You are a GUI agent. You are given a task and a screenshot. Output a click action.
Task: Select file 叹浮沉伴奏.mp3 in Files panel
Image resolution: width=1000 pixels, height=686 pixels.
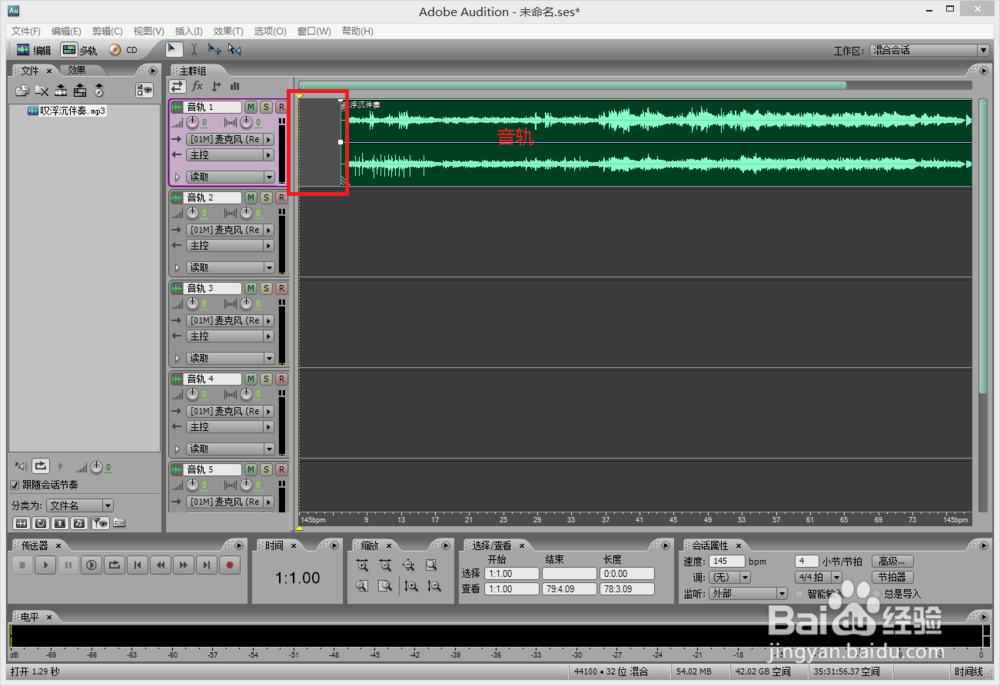pos(66,111)
